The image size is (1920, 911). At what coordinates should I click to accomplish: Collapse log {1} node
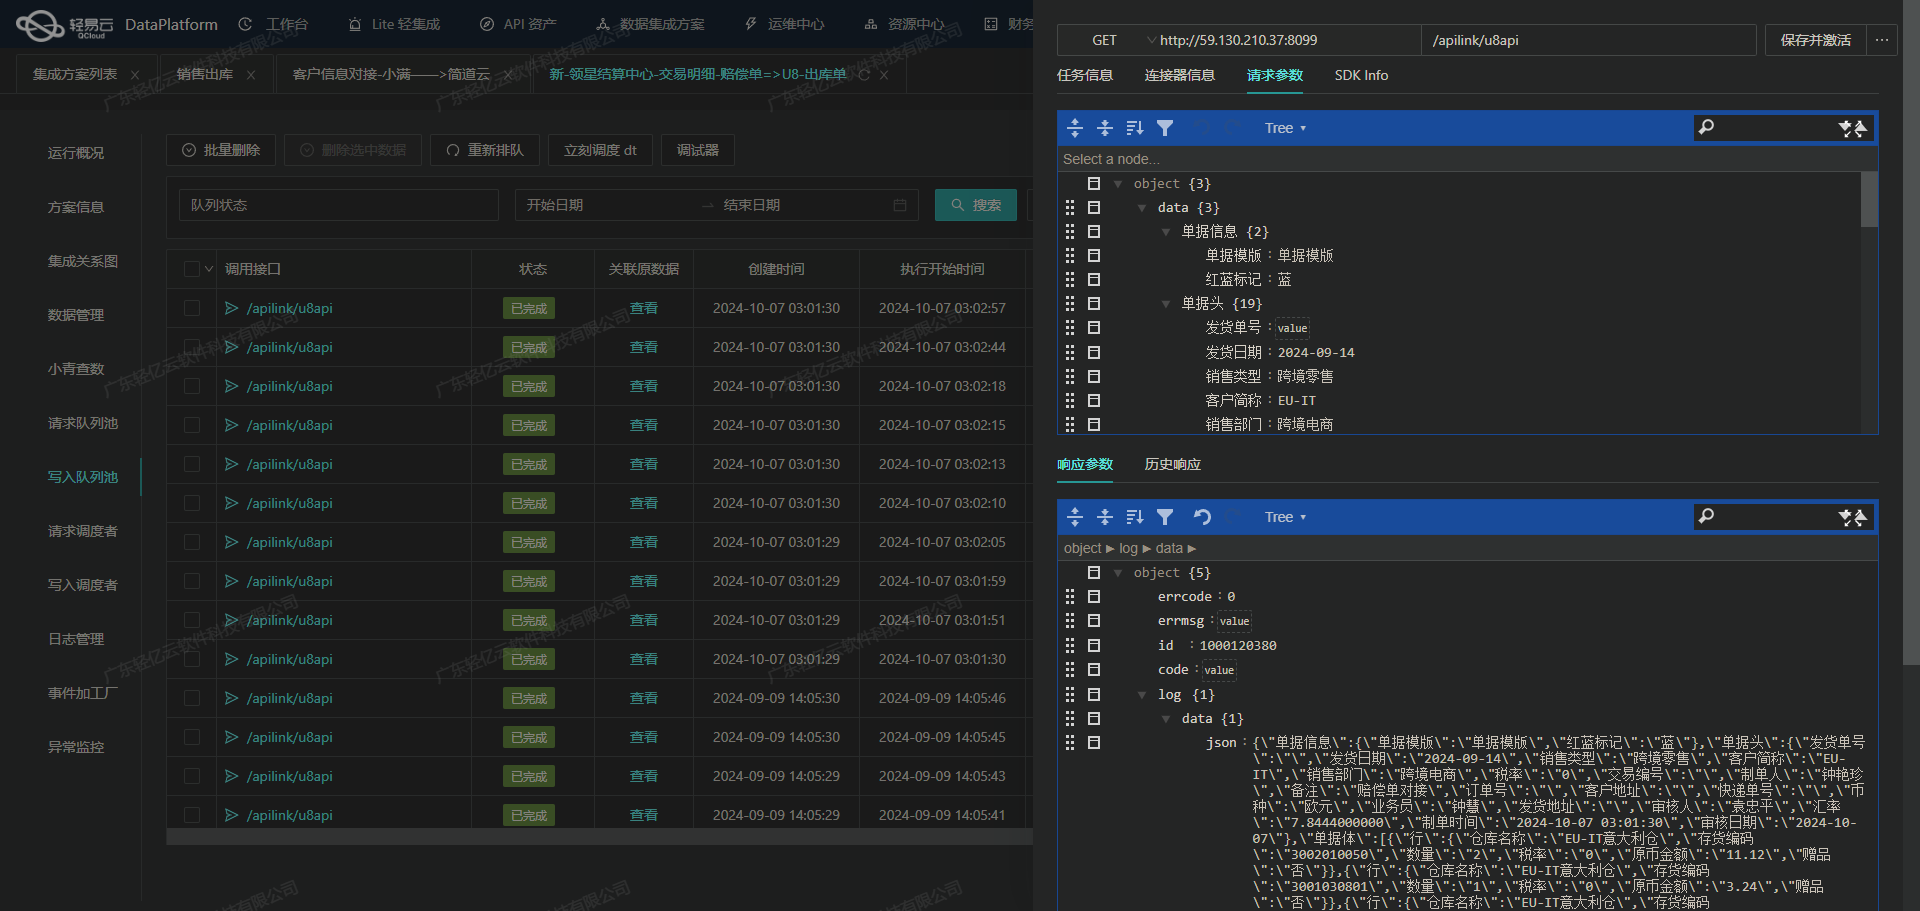point(1142,695)
